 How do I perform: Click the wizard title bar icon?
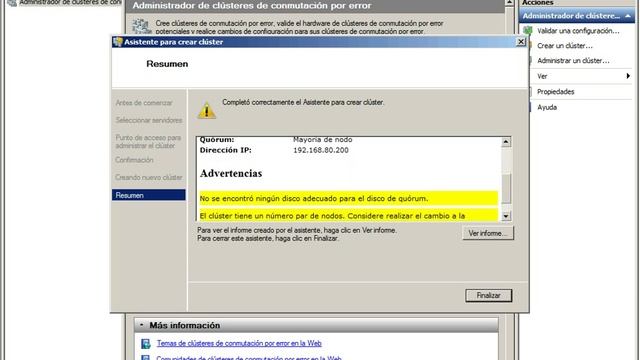[118, 42]
